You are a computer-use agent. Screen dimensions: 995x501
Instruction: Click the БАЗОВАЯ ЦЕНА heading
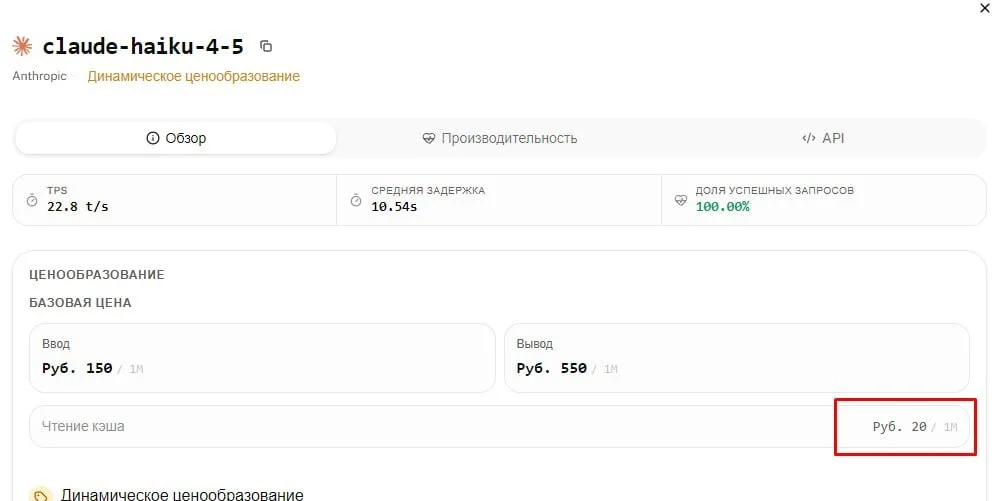click(x=80, y=303)
